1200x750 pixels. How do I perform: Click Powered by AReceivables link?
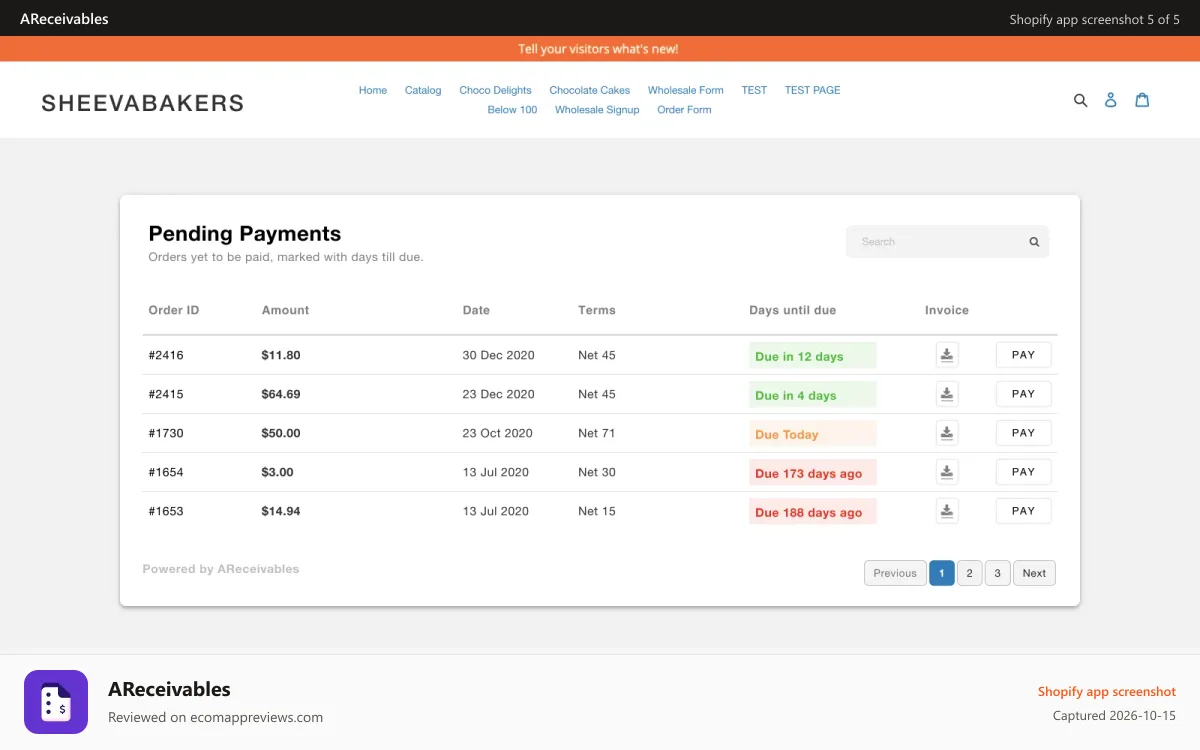point(221,569)
